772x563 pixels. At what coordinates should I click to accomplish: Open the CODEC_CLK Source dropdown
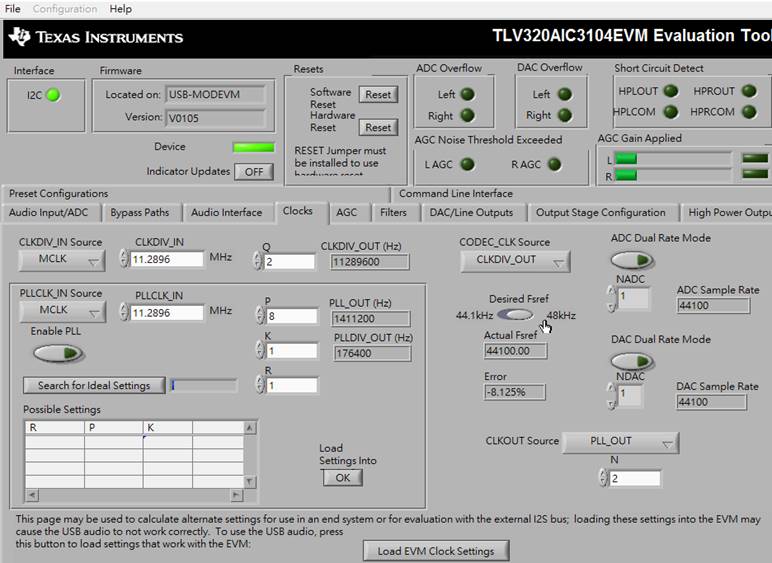click(x=515, y=261)
